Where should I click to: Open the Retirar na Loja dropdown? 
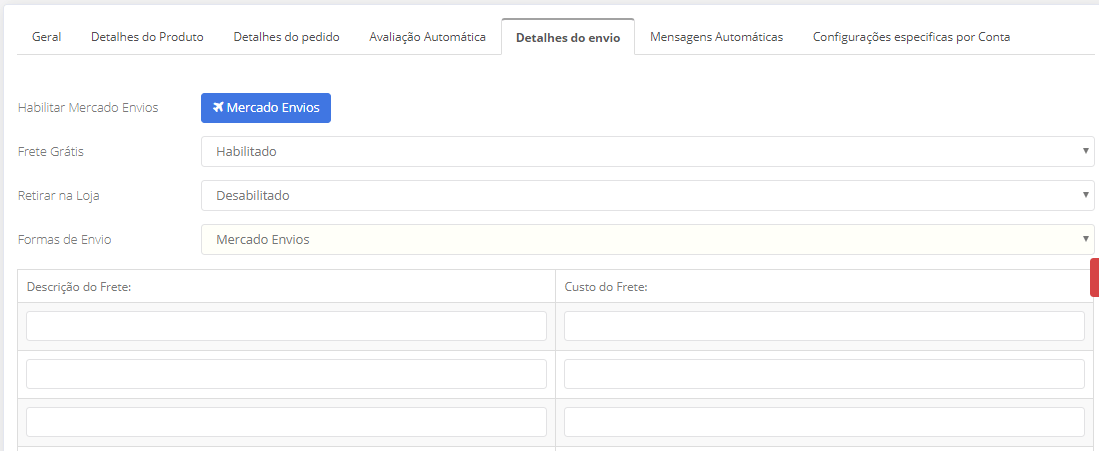click(647, 196)
